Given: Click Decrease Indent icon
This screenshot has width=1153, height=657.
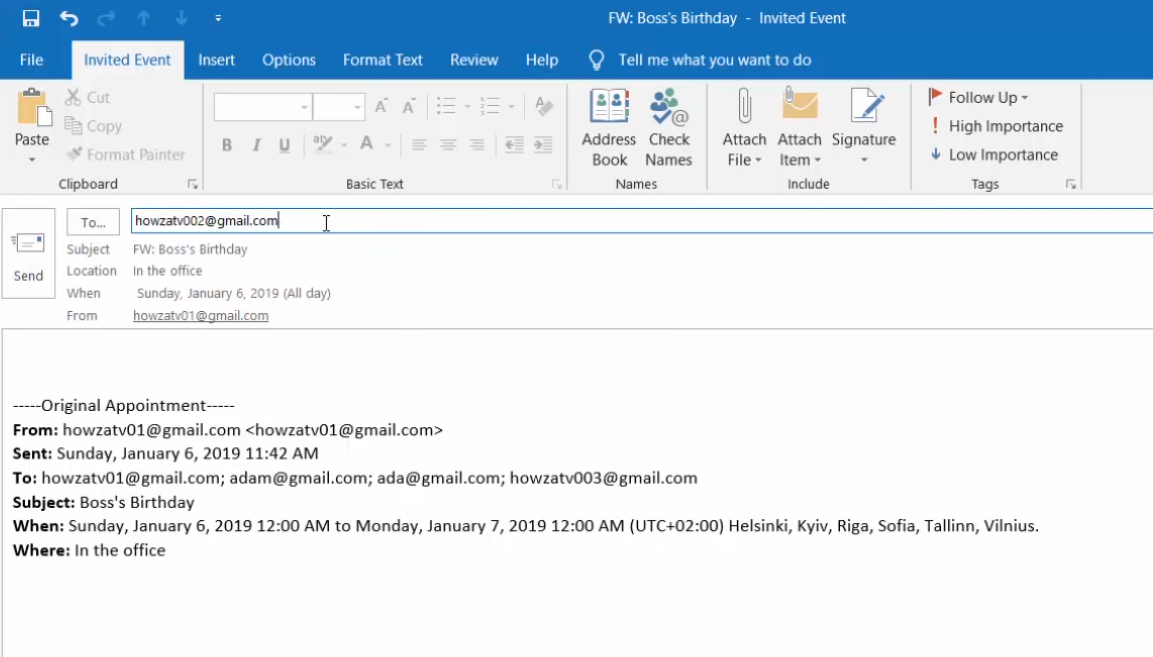Looking at the screenshot, I should (514, 145).
